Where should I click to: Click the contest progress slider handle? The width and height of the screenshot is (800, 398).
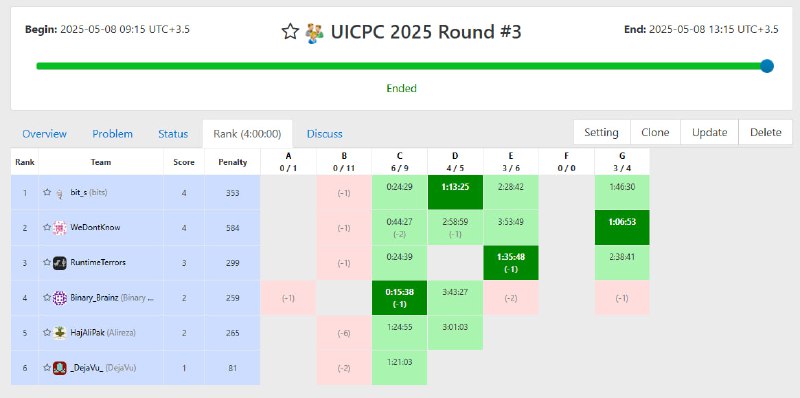(x=766, y=66)
